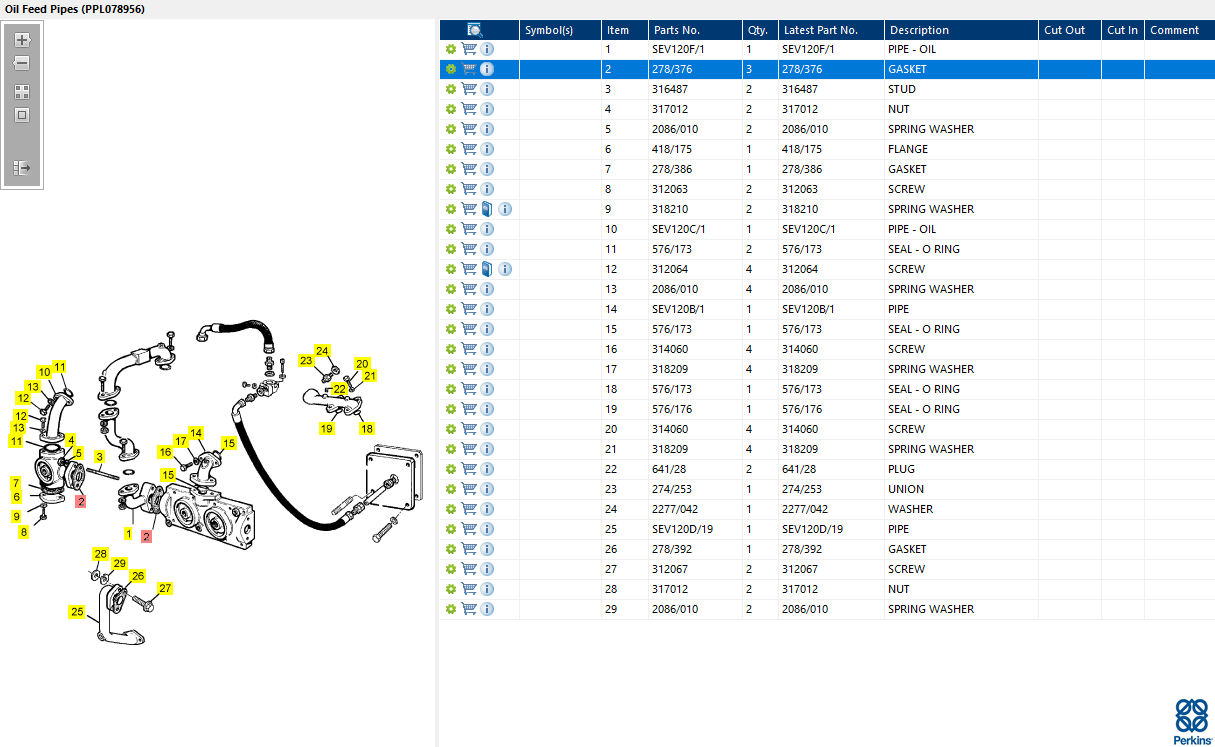The height and width of the screenshot is (747, 1215).
Task: Click parts number 278/392 in Parts No. column
Action: pyautogui.click(x=672, y=549)
